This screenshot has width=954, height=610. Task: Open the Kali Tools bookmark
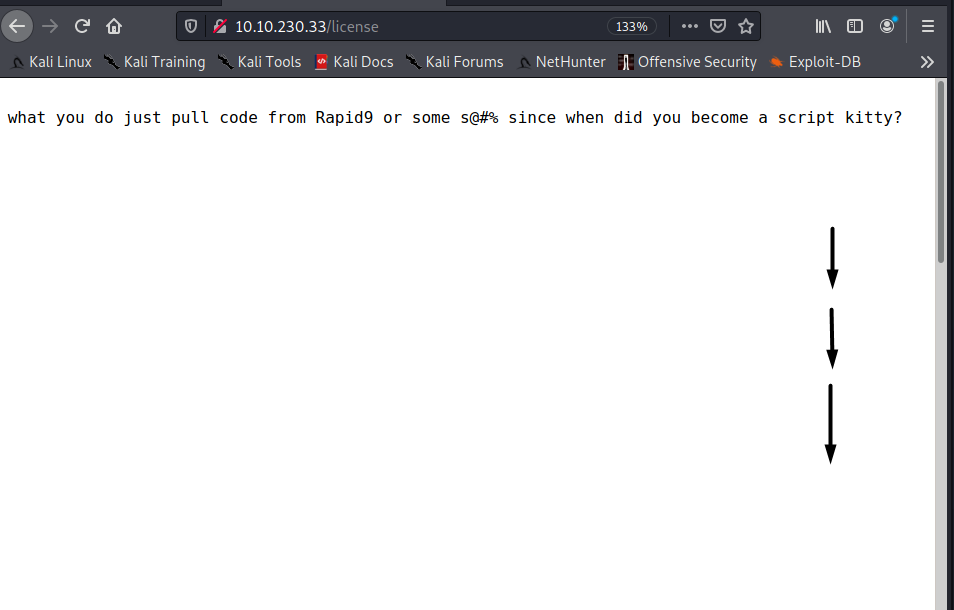(260, 62)
